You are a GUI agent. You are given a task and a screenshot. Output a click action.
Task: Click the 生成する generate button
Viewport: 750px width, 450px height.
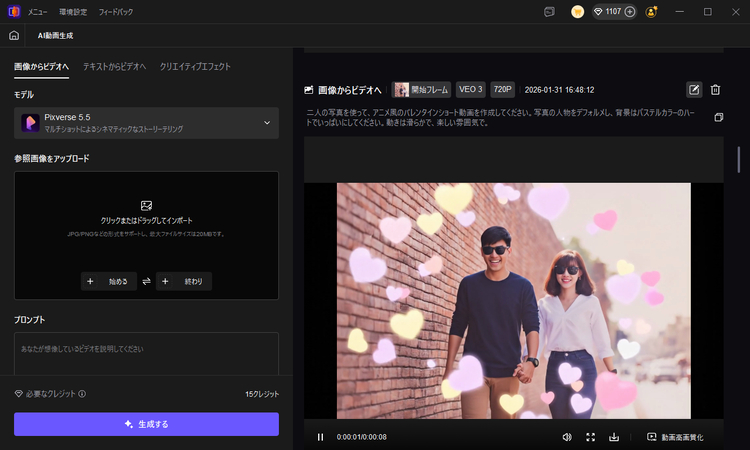click(146, 424)
